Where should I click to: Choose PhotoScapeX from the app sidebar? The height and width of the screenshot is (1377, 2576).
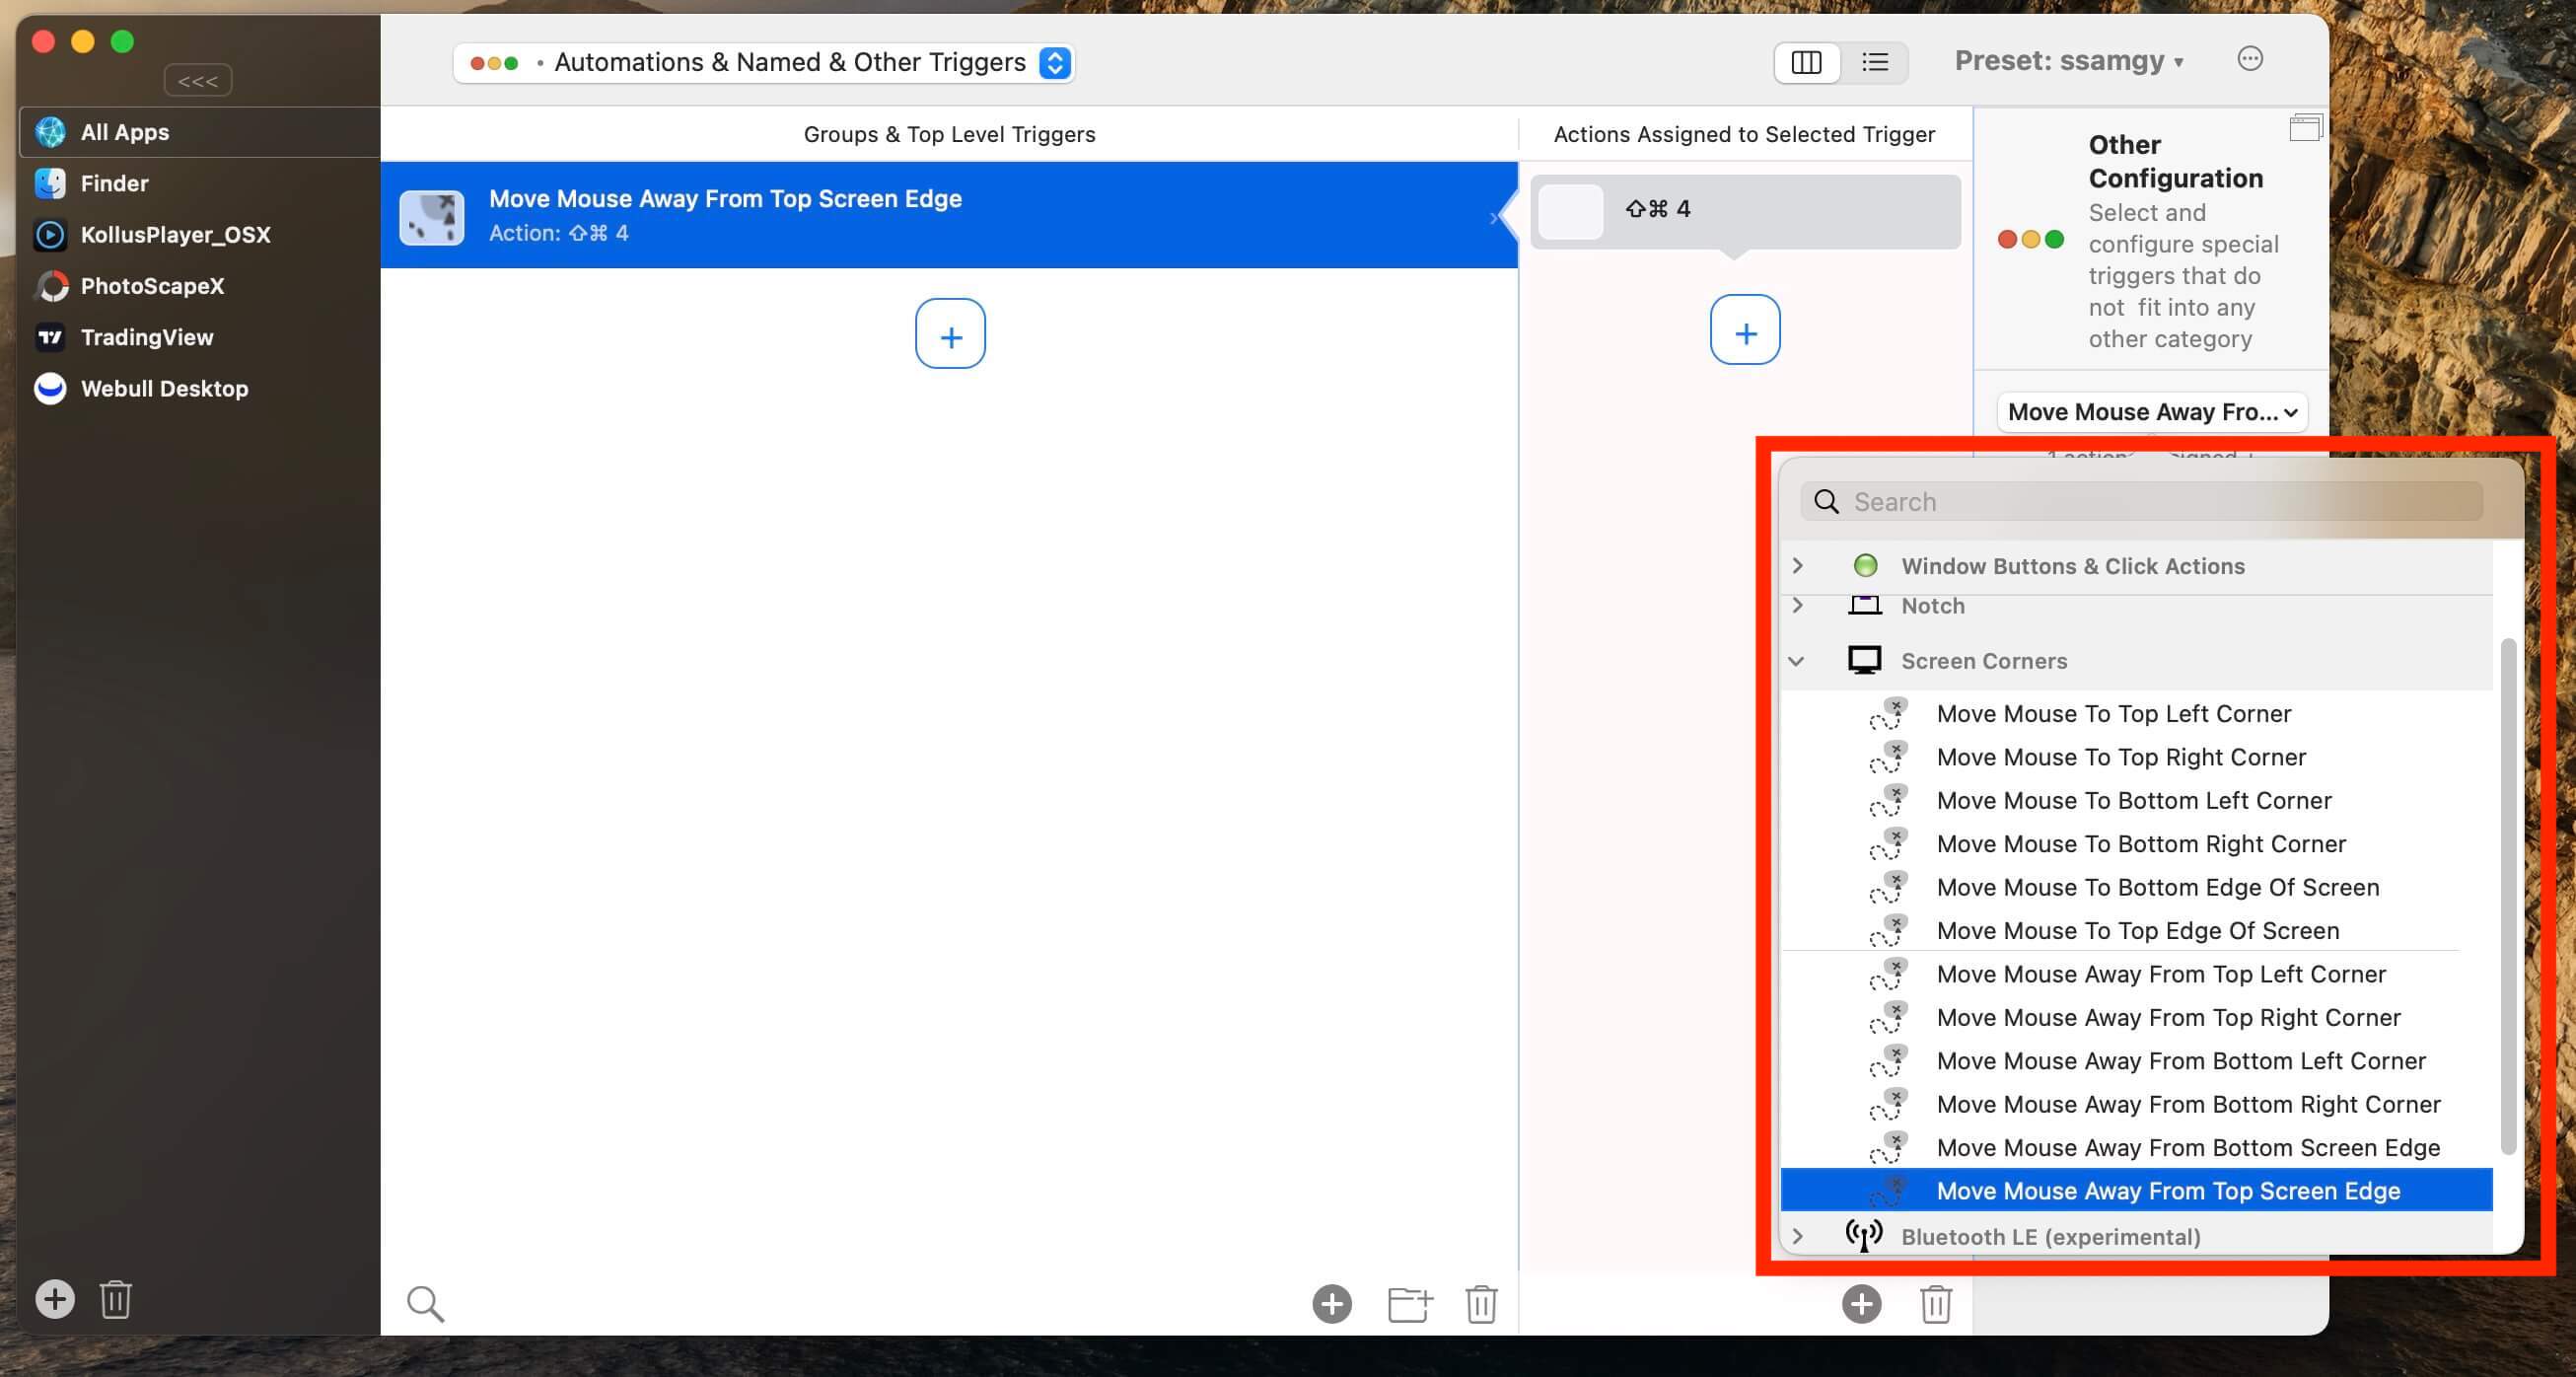click(x=200, y=286)
